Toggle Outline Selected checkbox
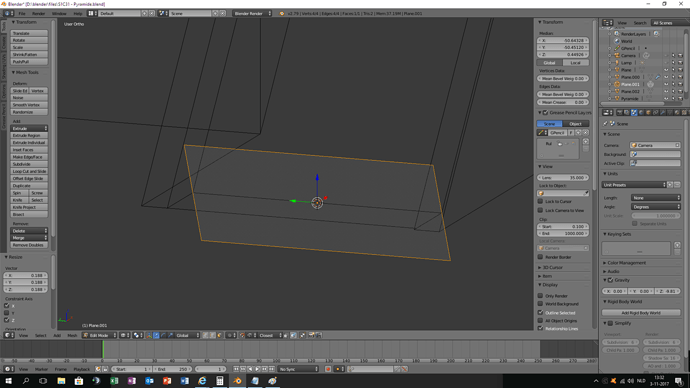 pos(540,312)
